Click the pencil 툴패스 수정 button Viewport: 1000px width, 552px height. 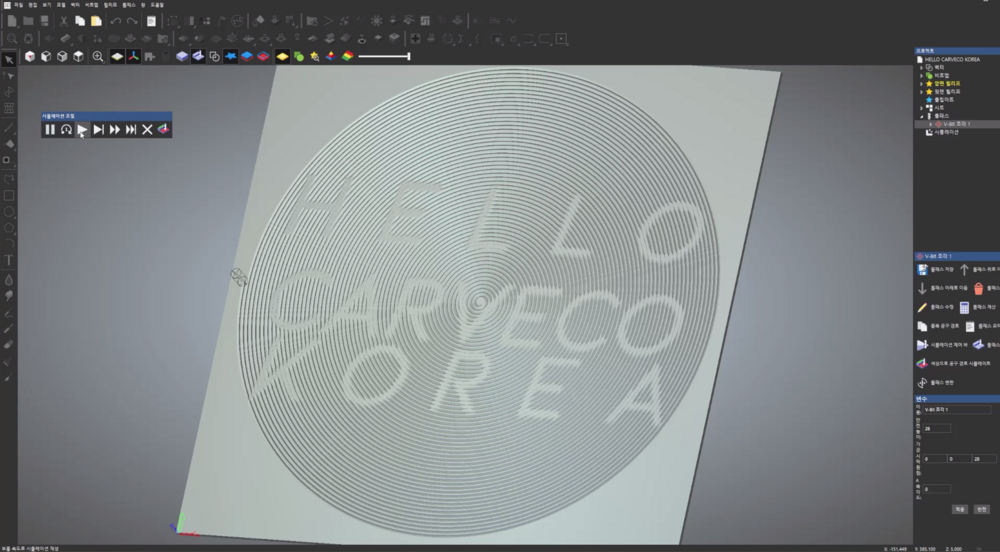coord(935,307)
